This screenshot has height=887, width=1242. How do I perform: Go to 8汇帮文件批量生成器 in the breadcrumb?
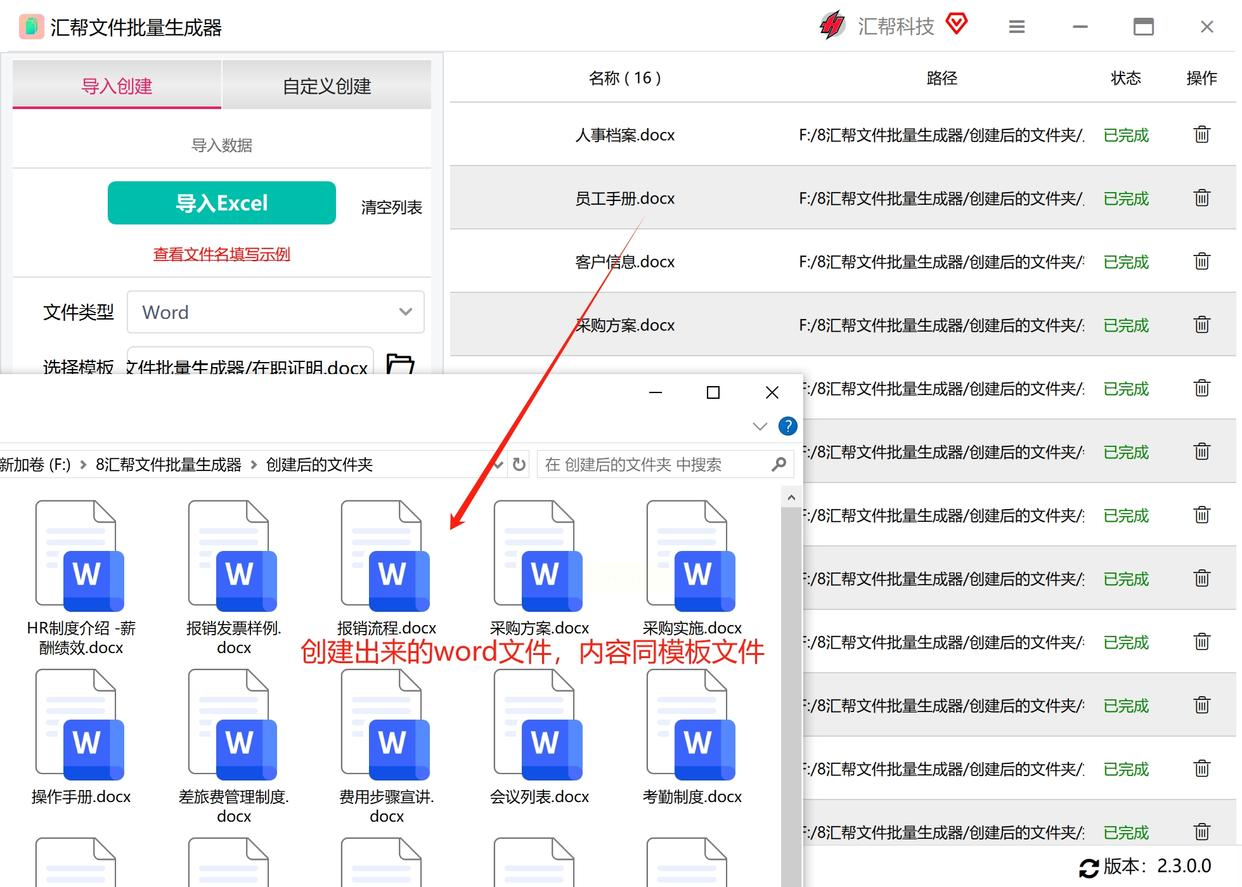pyautogui.click(x=169, y=464)
